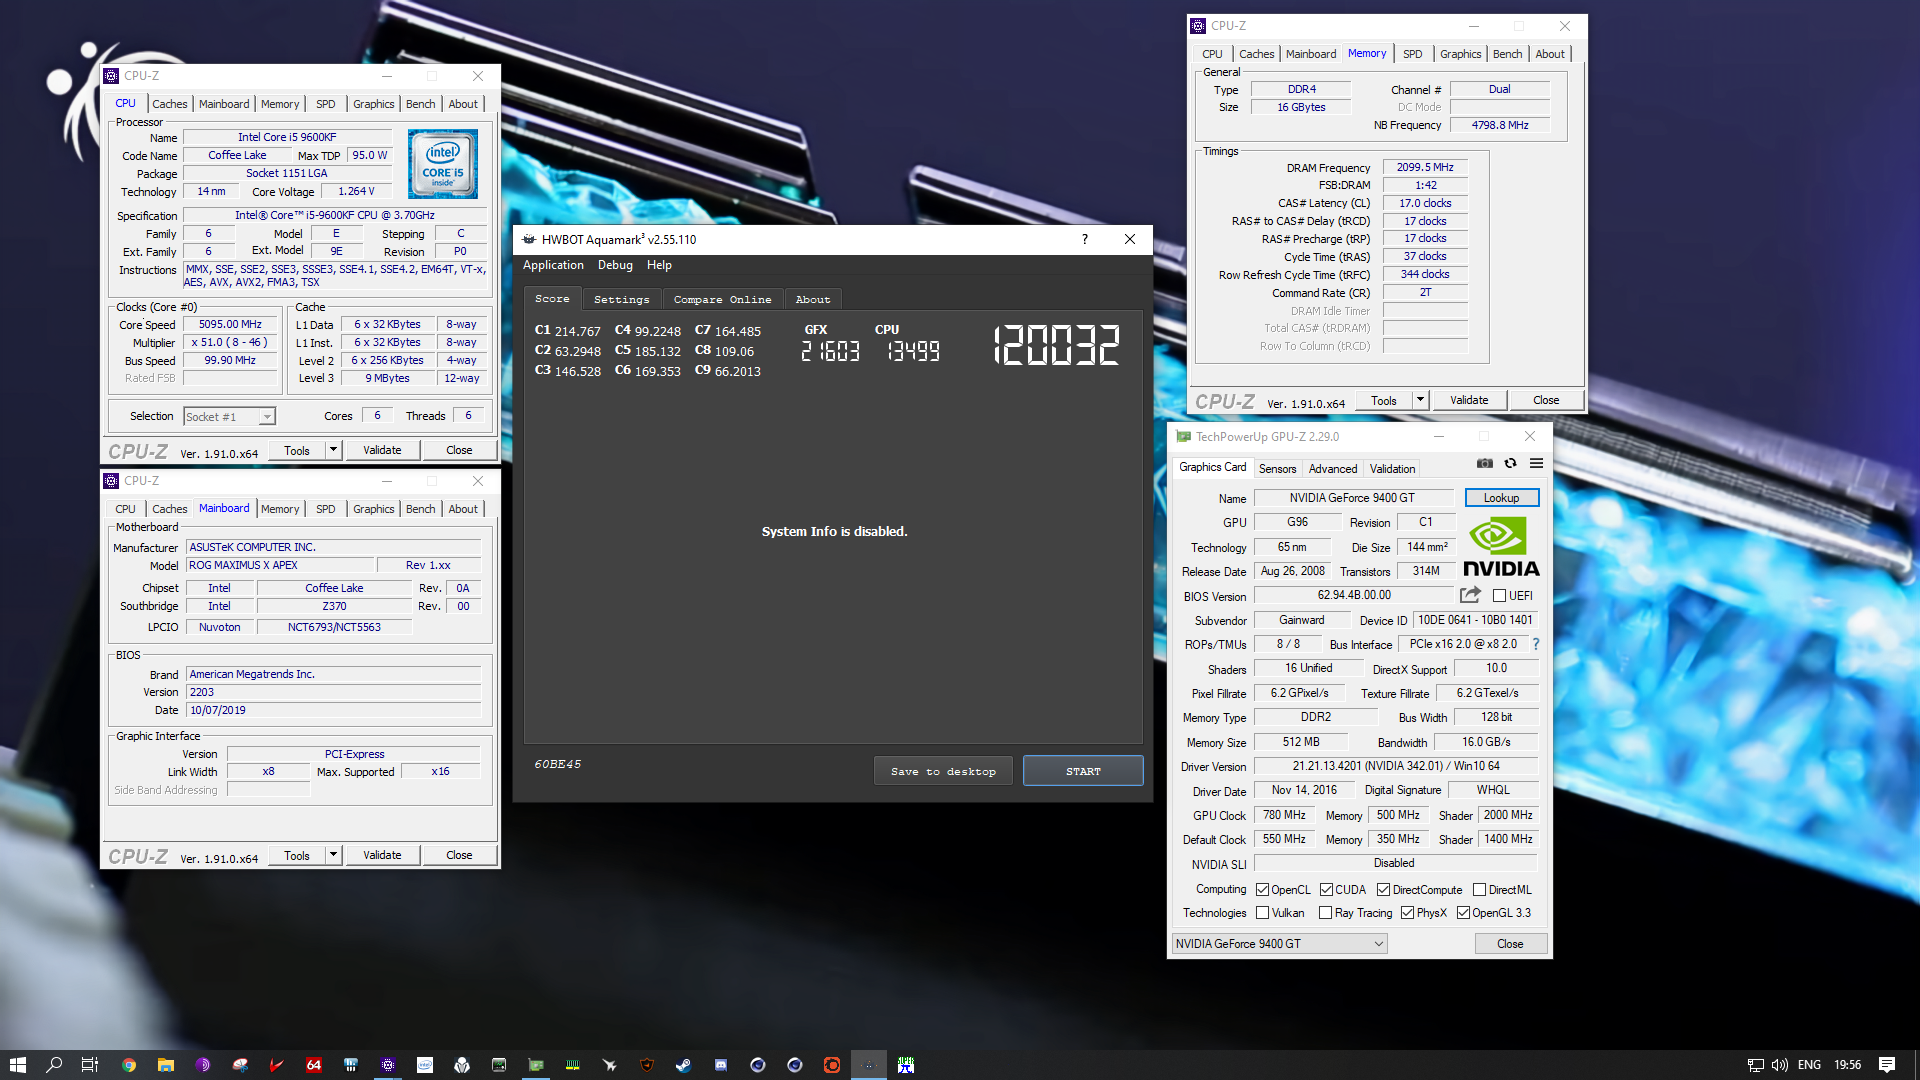Open Bench tab in the Mainboard CPU-Z window
This screenshot has height=1080, width=1920.
[420, 509]
